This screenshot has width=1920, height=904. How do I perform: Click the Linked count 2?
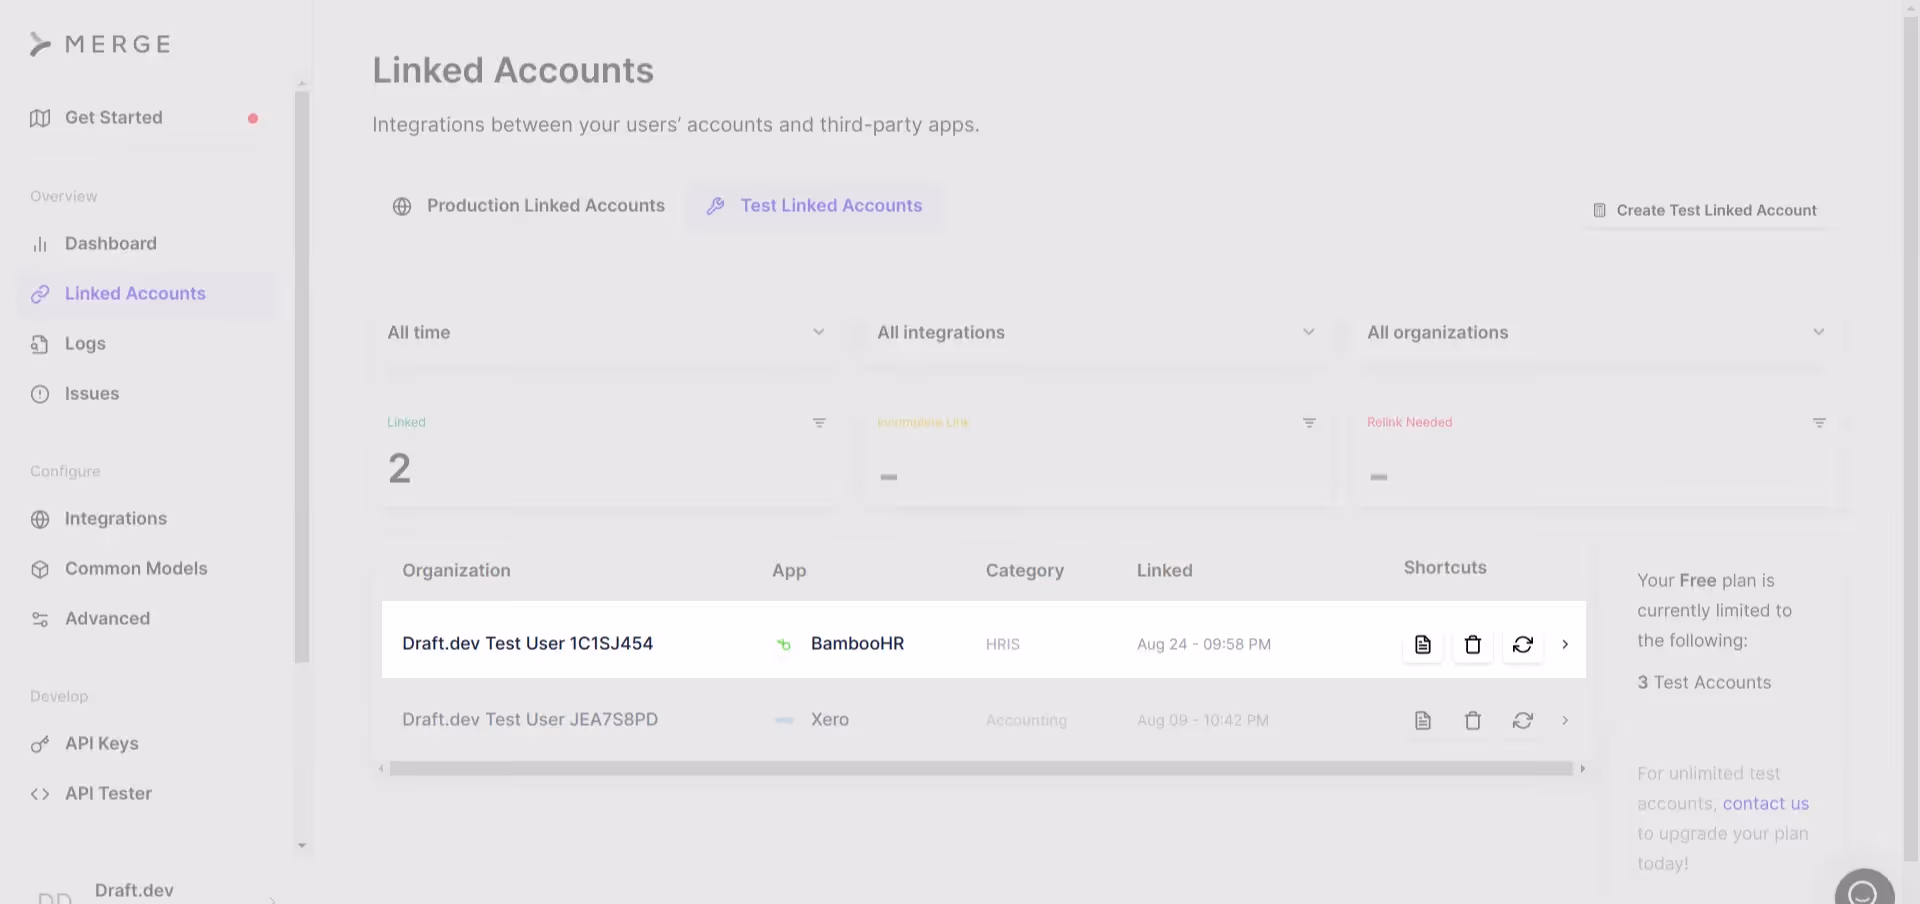[399, 469]
